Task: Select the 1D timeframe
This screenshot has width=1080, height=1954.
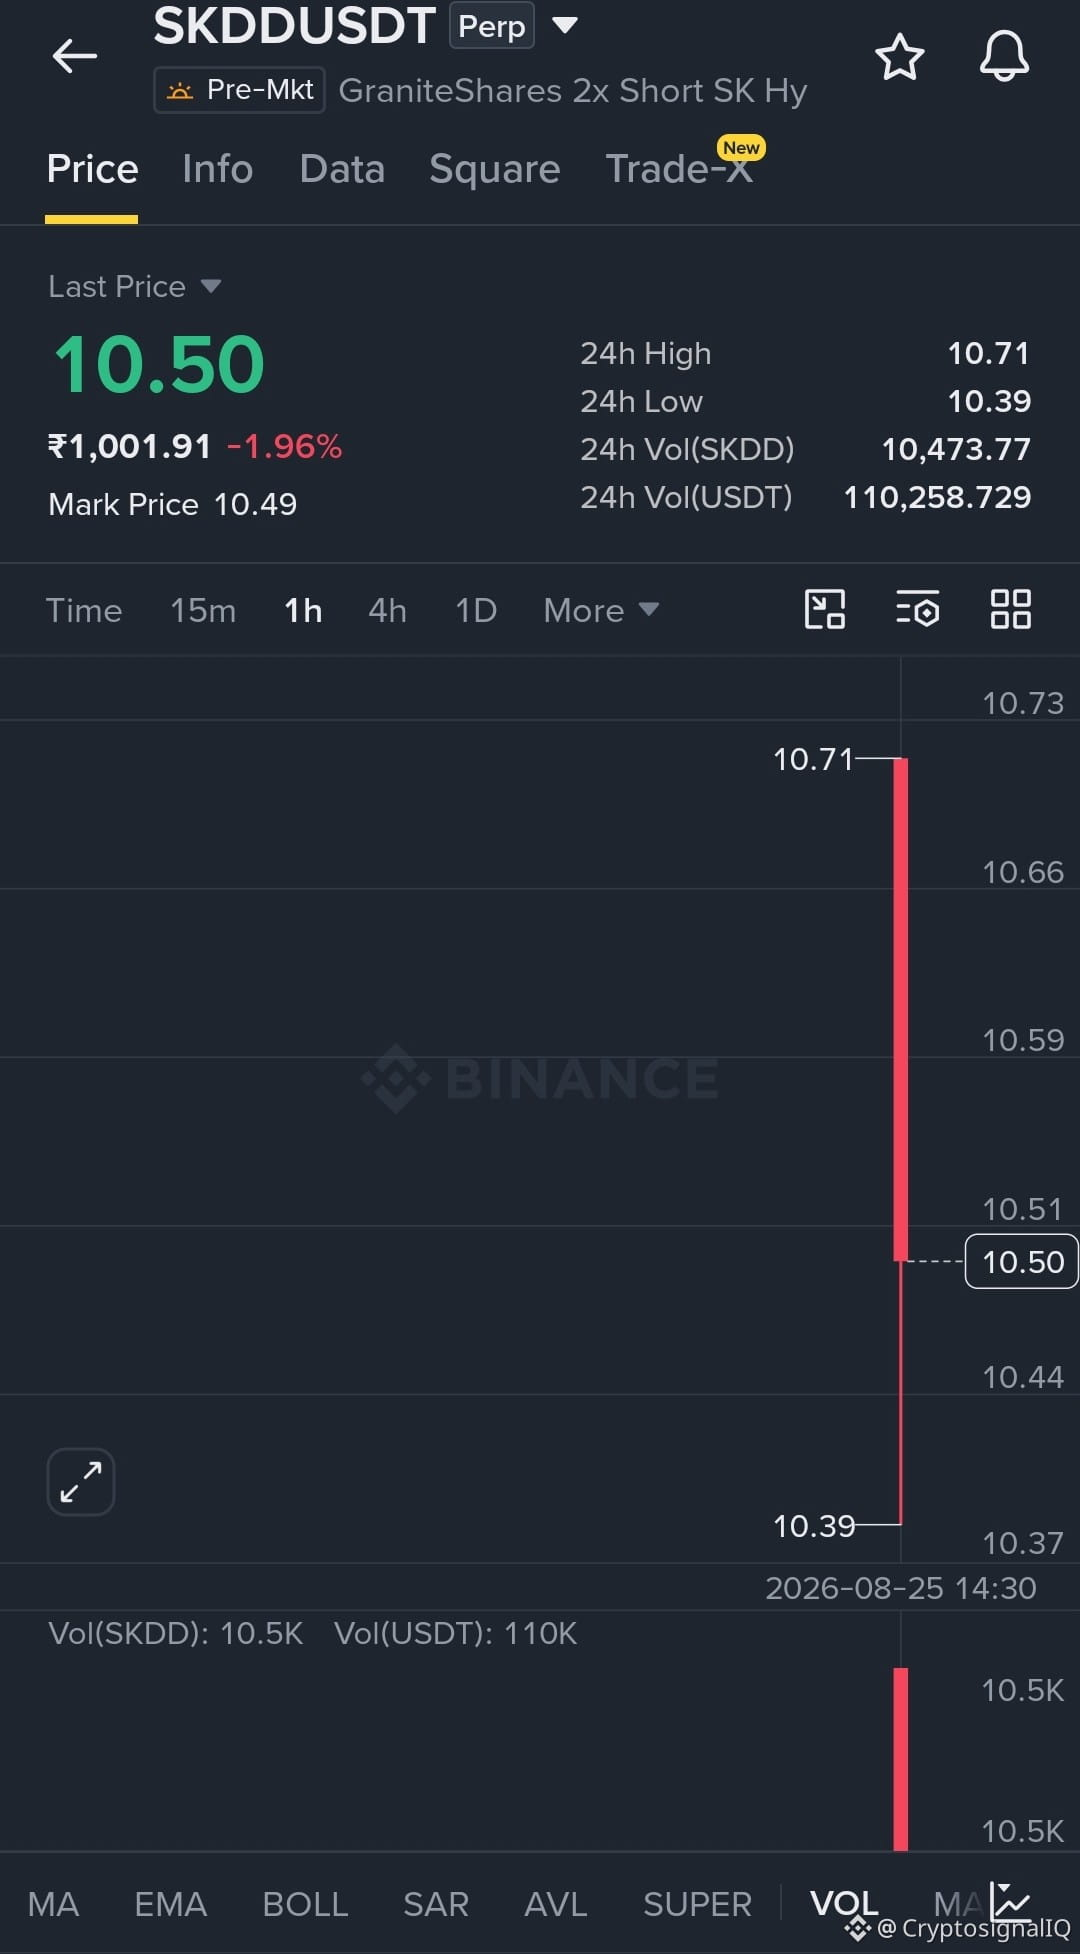Action: 476,610
